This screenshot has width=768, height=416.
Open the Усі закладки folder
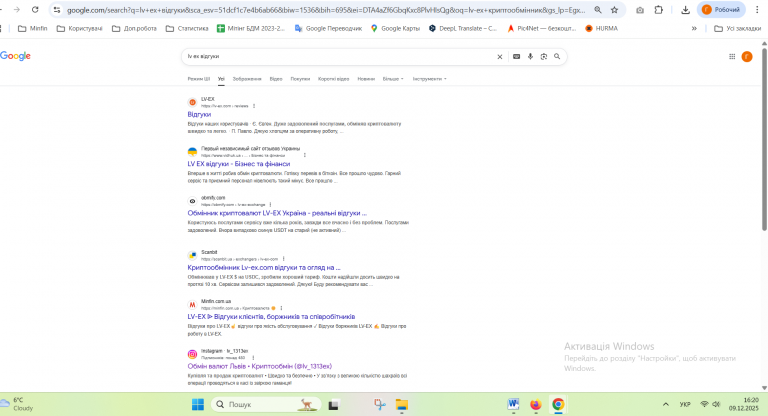[738, 28]
